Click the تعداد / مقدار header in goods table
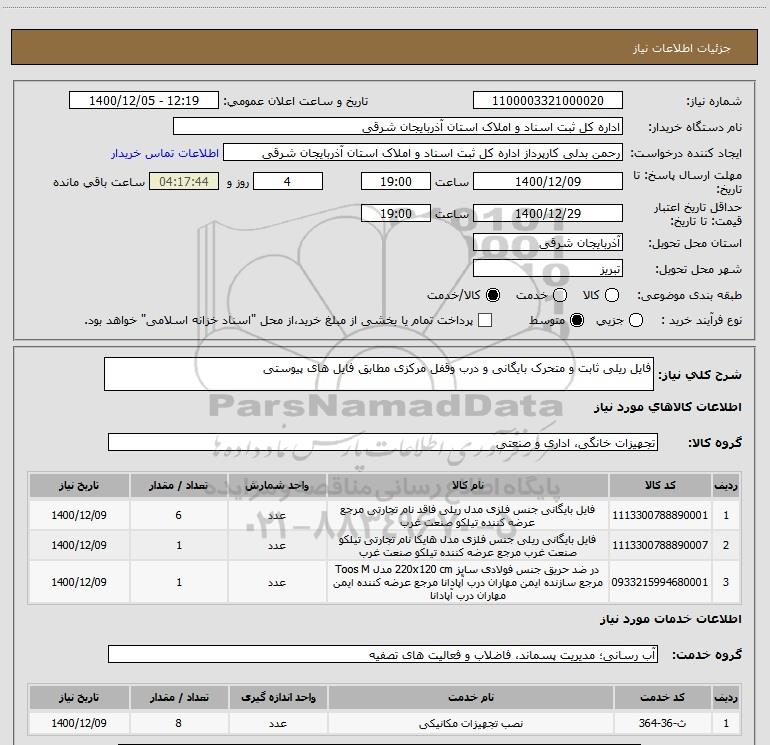Viewport: 770px width, 745px height. point(178,485)
